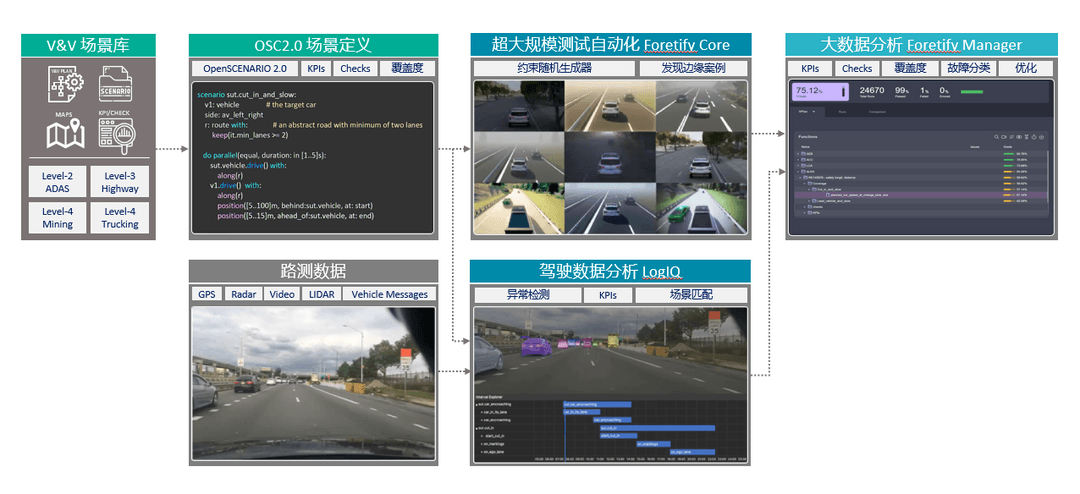Screen dimensions: 1080x494
Task: Switch to the Runs tab
Action: pyautogui.click(x=842, y=112)
